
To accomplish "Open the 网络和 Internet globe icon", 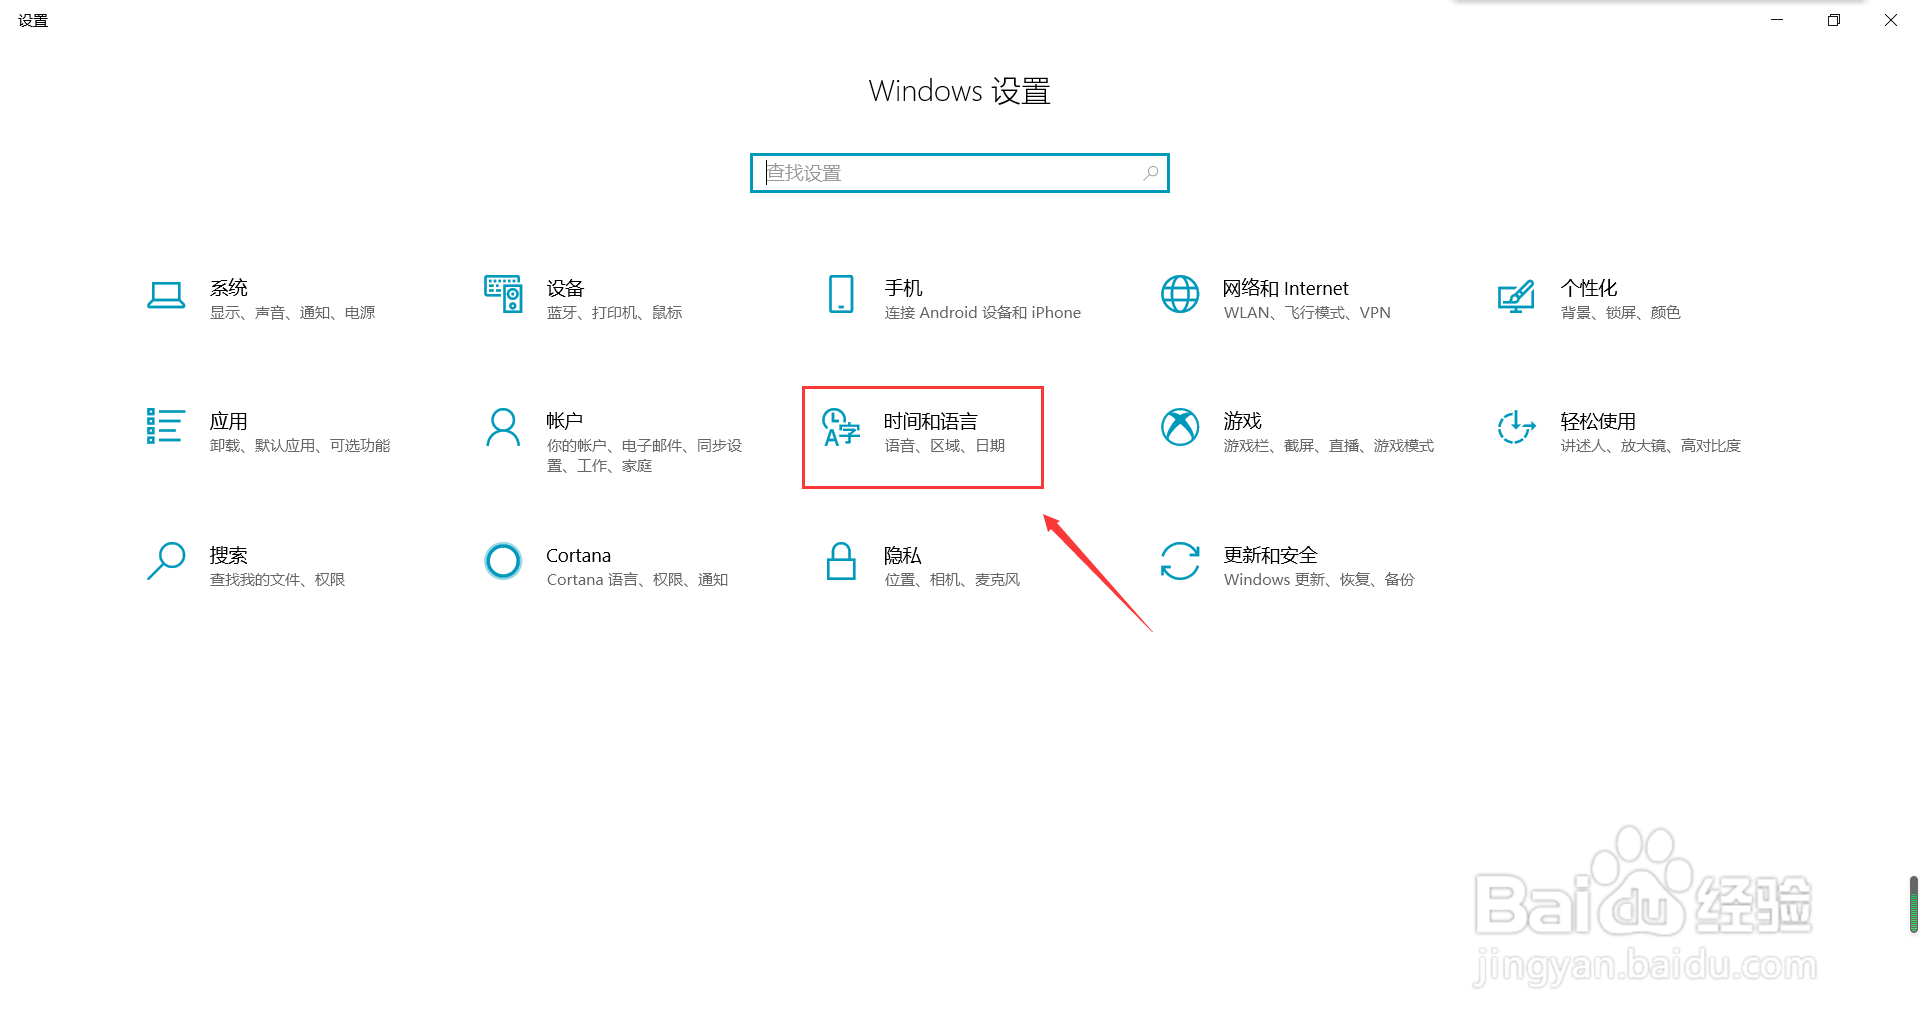I will 1180,294.
